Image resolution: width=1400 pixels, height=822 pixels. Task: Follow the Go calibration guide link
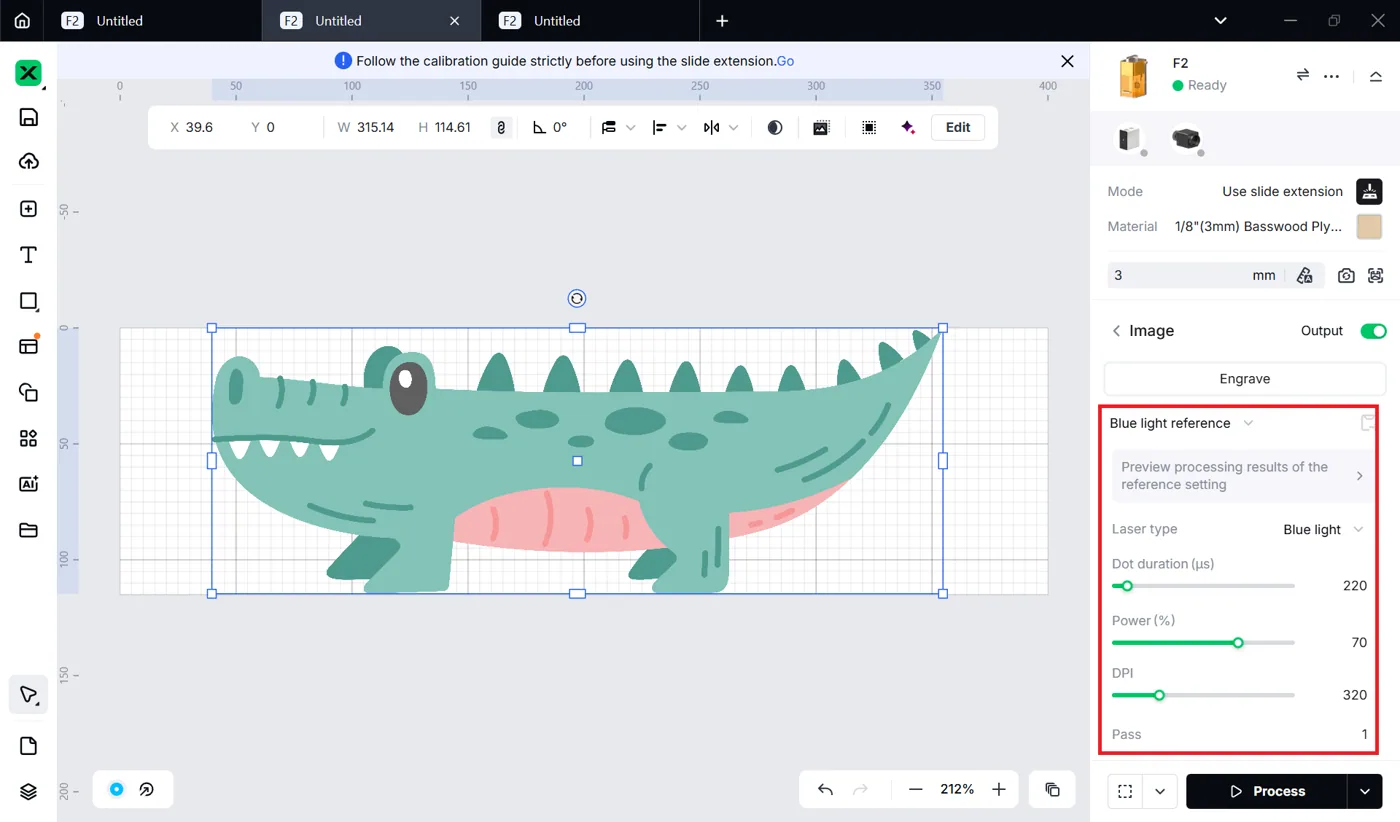(786, 61)
